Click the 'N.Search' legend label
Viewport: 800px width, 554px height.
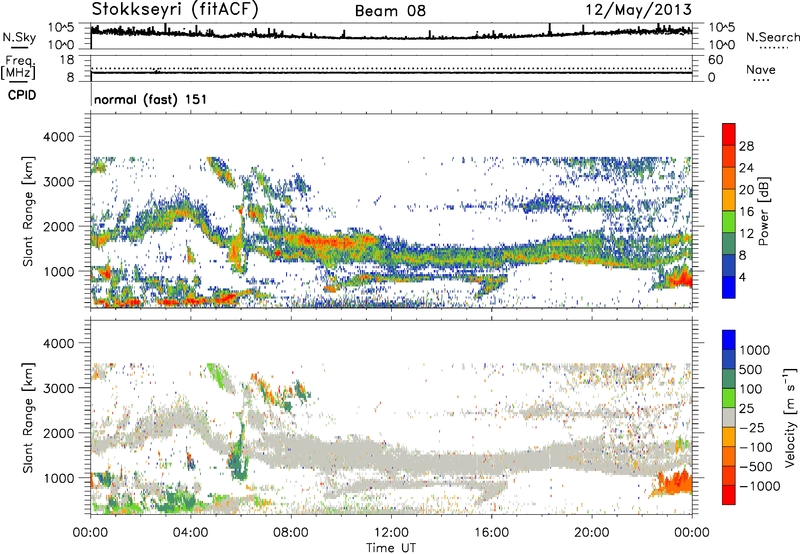click(772, 37)
